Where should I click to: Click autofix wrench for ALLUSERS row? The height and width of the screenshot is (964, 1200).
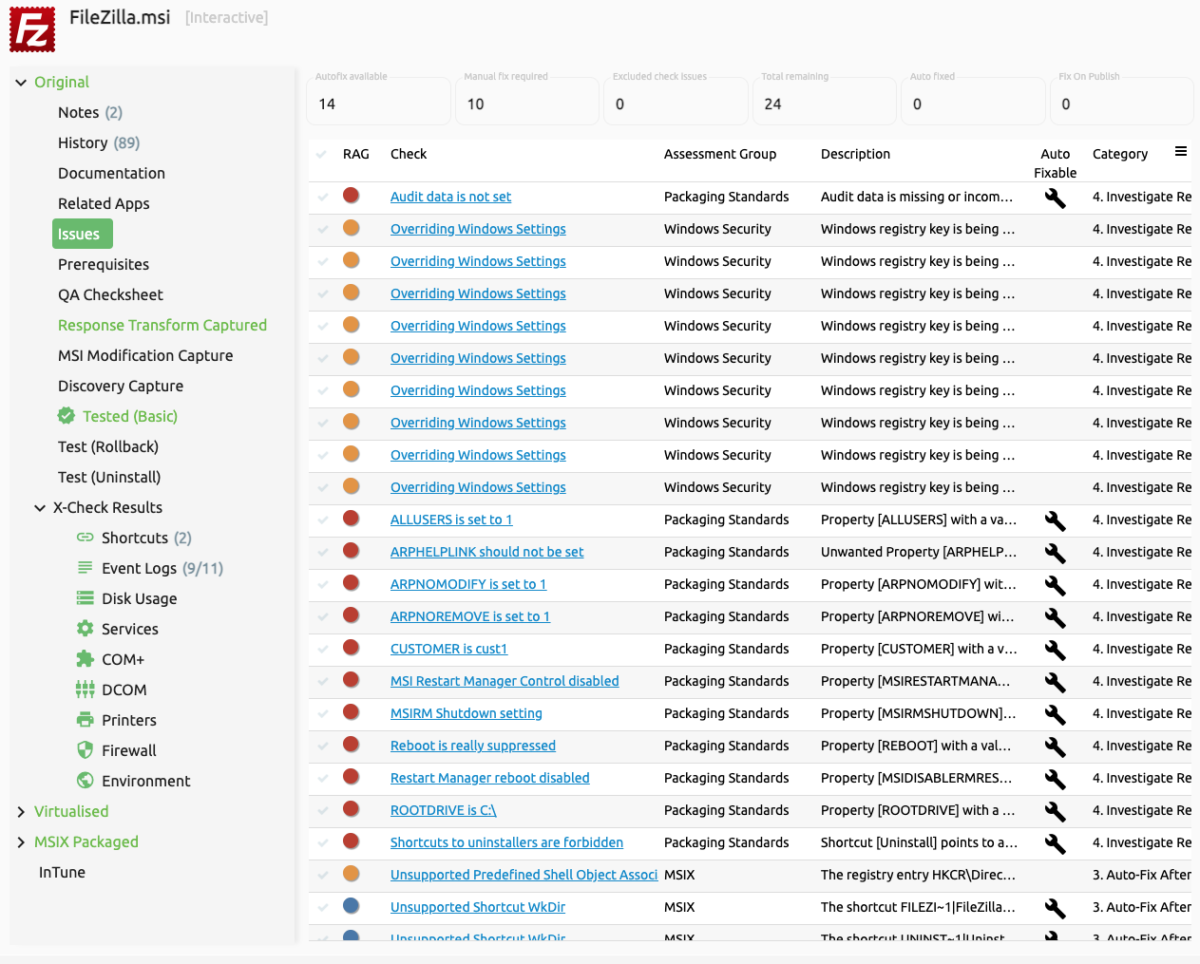[x=1055, y=520]
